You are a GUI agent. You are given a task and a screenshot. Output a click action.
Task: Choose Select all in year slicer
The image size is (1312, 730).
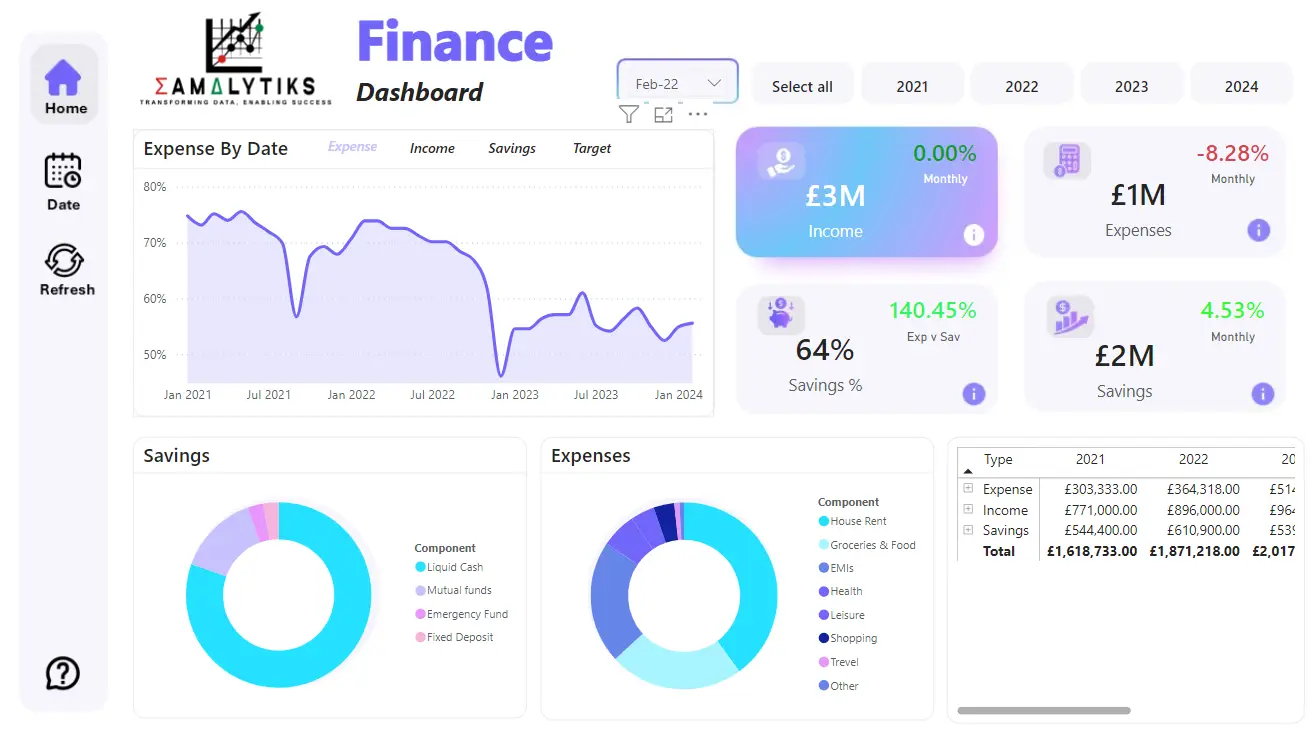pyautogui.click(x=802, y=86)
